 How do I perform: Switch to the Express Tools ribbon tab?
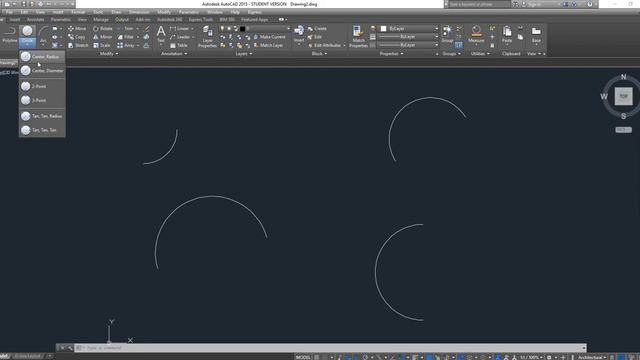[x=200, y=19]
